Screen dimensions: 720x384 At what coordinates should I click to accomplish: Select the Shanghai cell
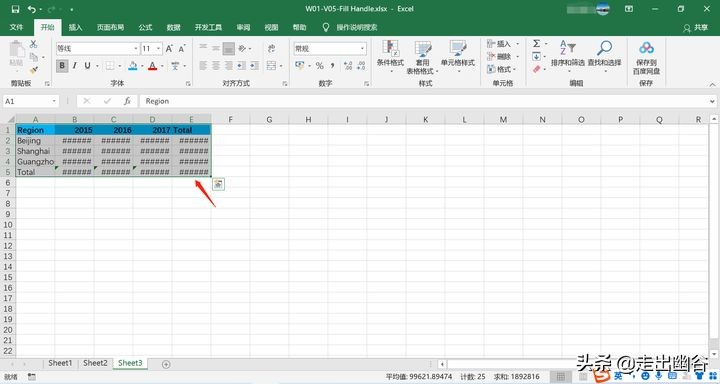(35, 151)
